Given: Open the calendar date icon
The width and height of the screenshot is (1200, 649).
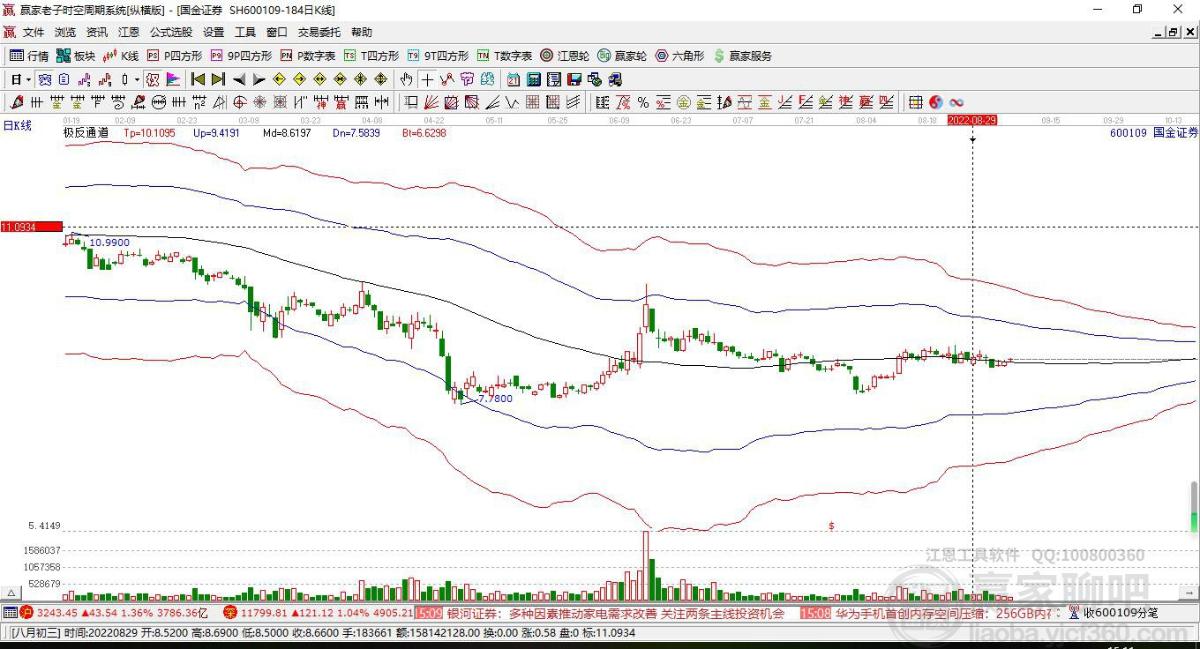Looking at the screenshot, I should tap(513, 79).
